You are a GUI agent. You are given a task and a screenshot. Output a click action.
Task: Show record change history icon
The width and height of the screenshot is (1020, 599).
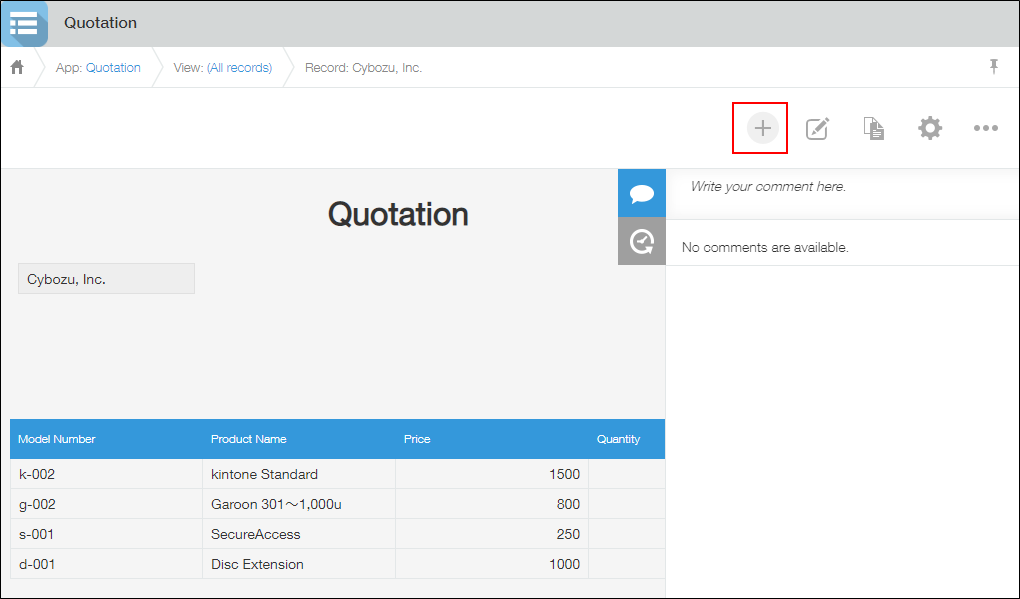pyautogui.click(x=641, y=240)
